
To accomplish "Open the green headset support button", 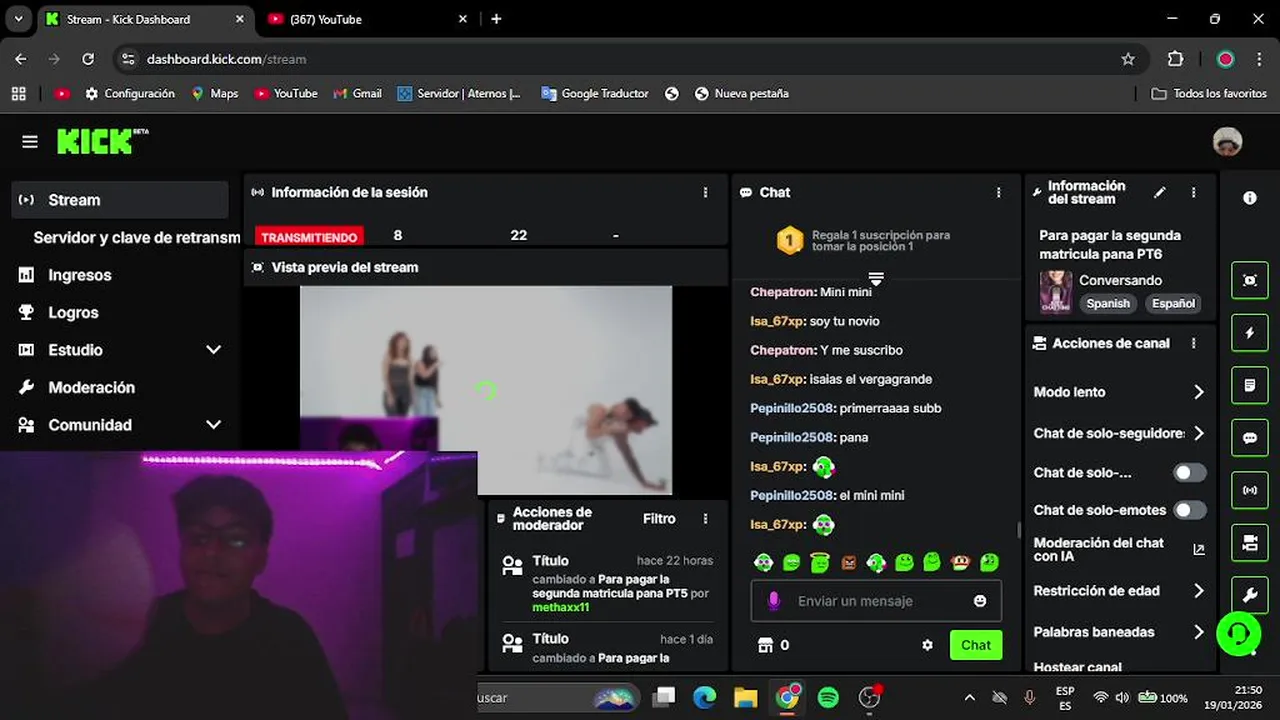I will 1238,632.
